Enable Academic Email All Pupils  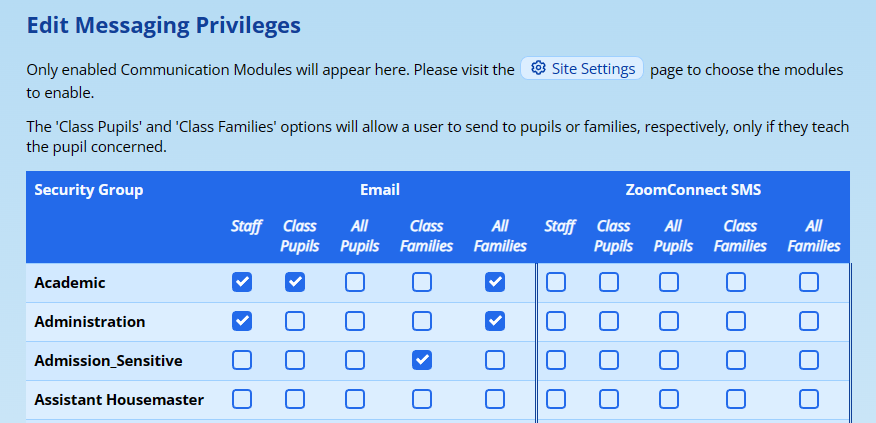355,282
